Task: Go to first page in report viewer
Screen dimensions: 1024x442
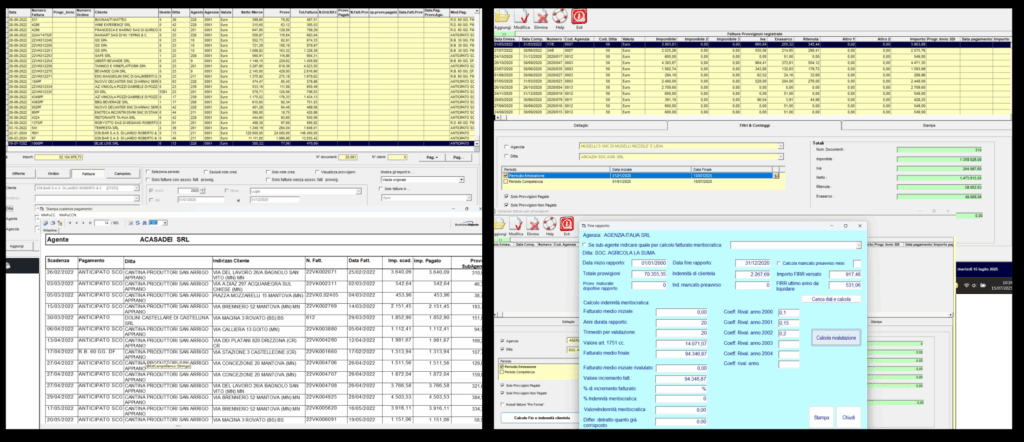Action: pos(70,223)
